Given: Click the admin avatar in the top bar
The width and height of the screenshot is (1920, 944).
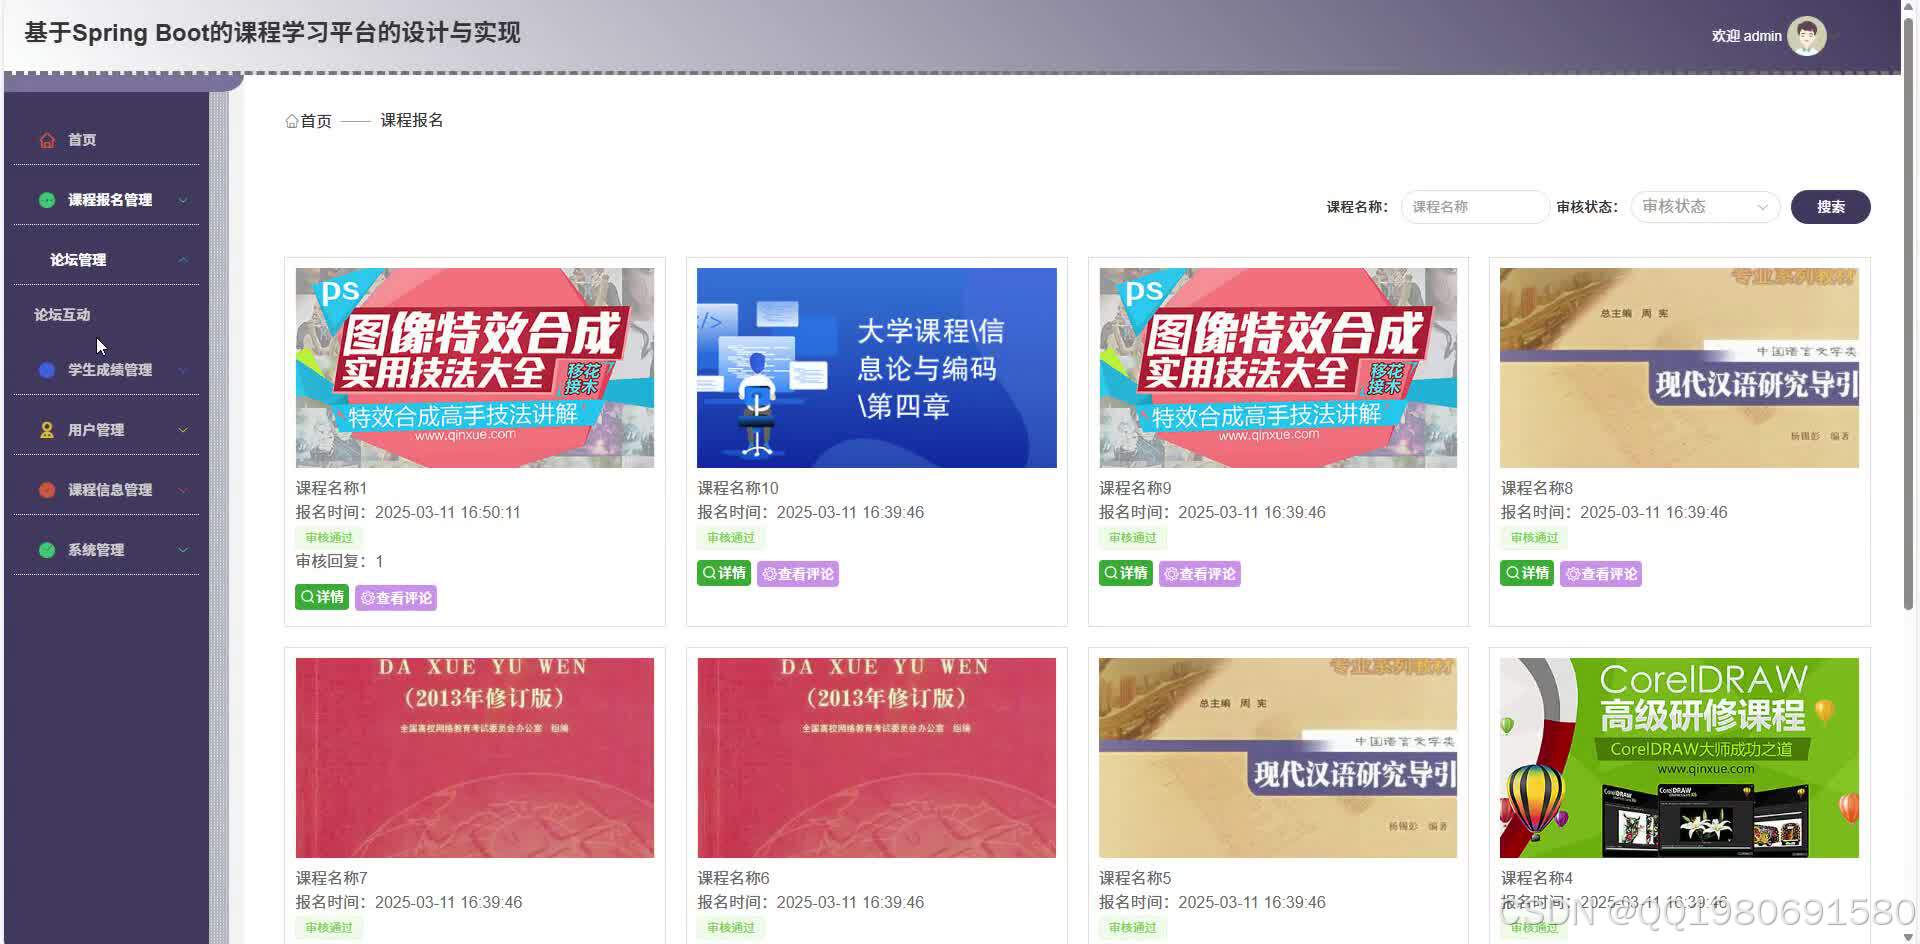Looking at the screenshot, I should [x=1806, y=35].
